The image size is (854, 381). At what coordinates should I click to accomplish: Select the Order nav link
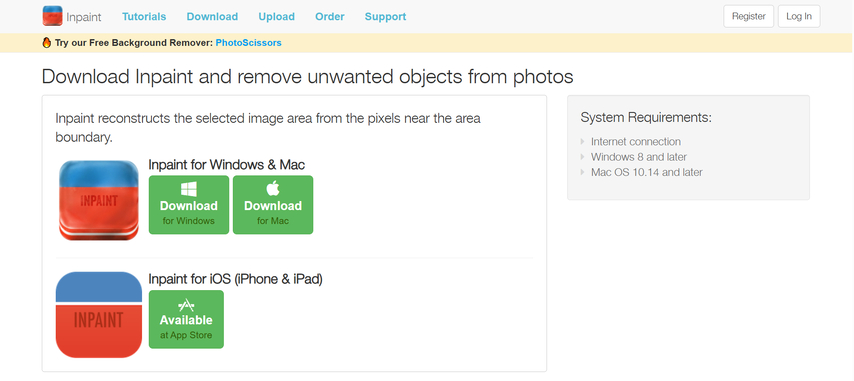(x=330, y=16)
